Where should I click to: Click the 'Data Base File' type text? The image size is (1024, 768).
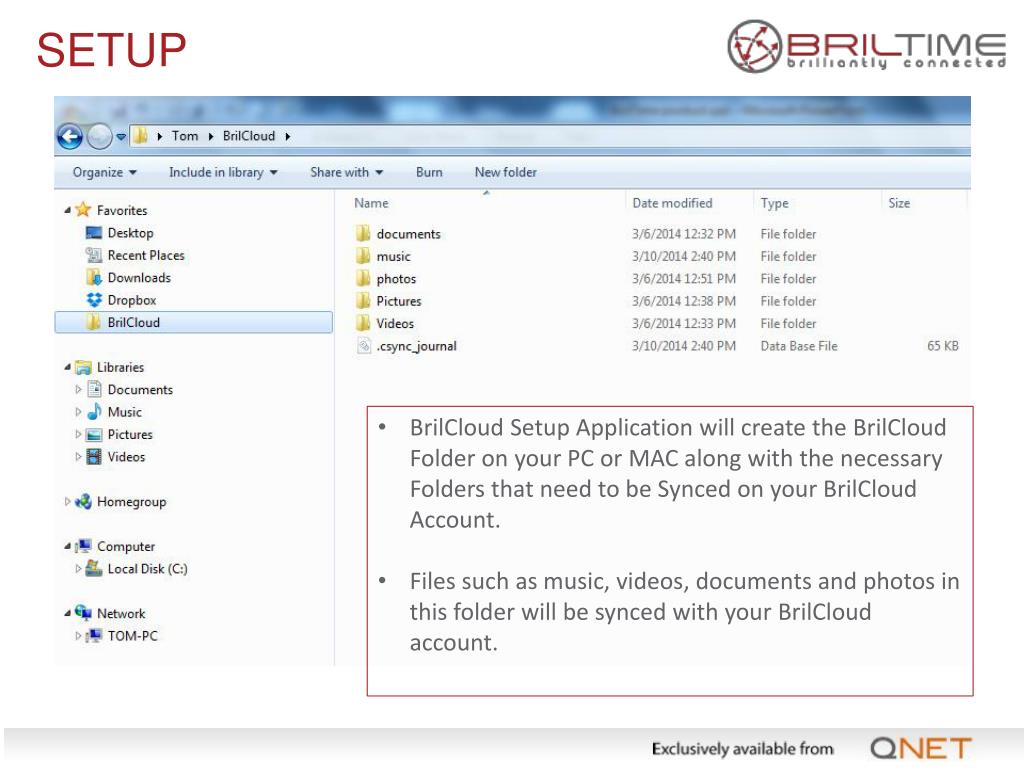(x=799, y=346)
